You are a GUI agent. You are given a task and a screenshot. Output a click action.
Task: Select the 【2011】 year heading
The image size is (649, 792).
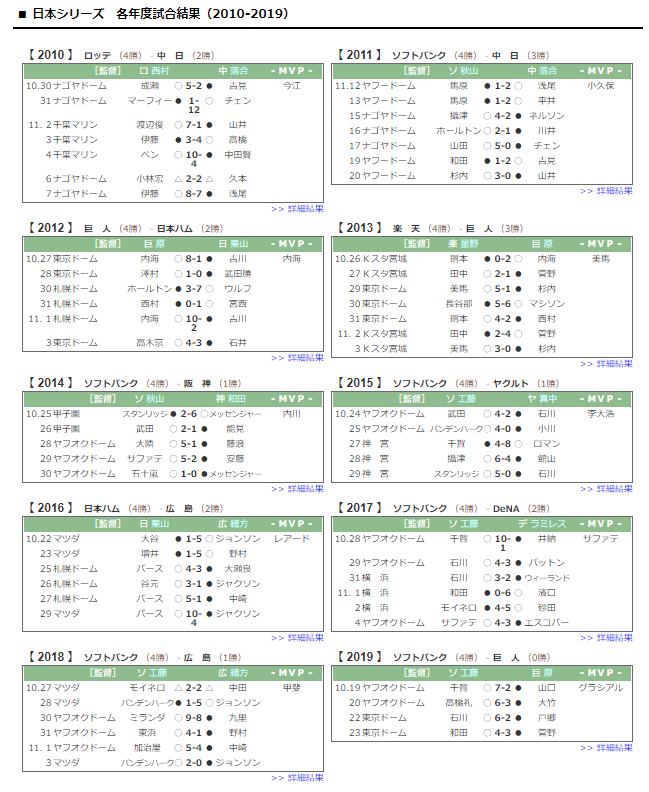click(360, 55)
